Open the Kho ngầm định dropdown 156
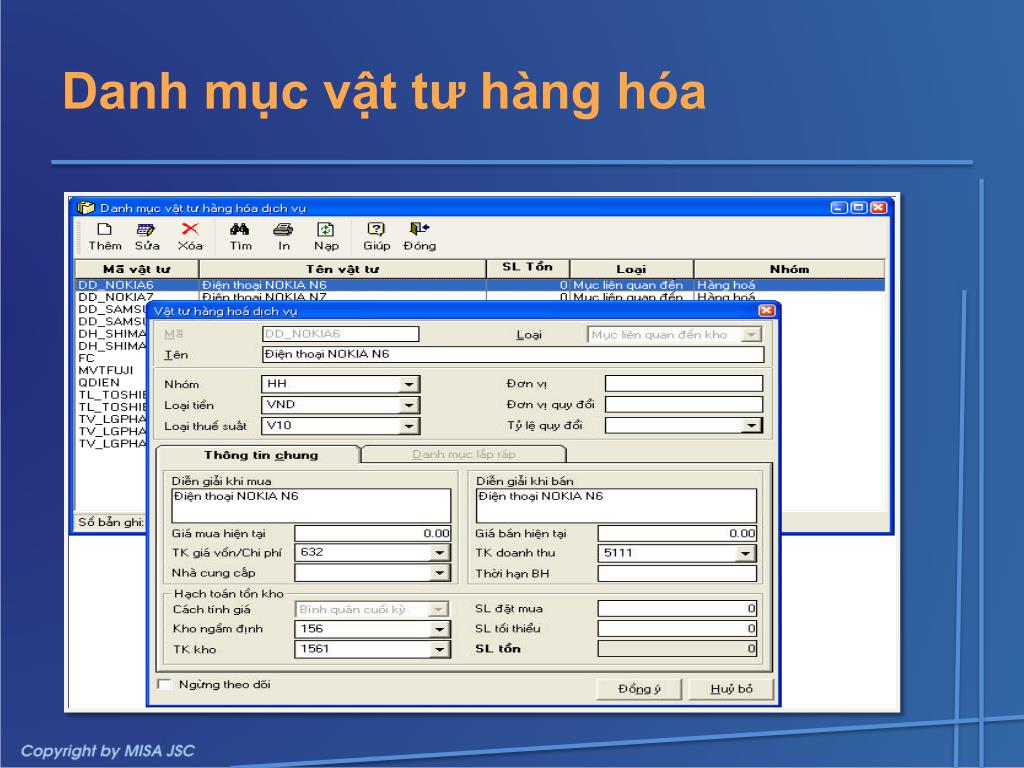 pos(440,629)
